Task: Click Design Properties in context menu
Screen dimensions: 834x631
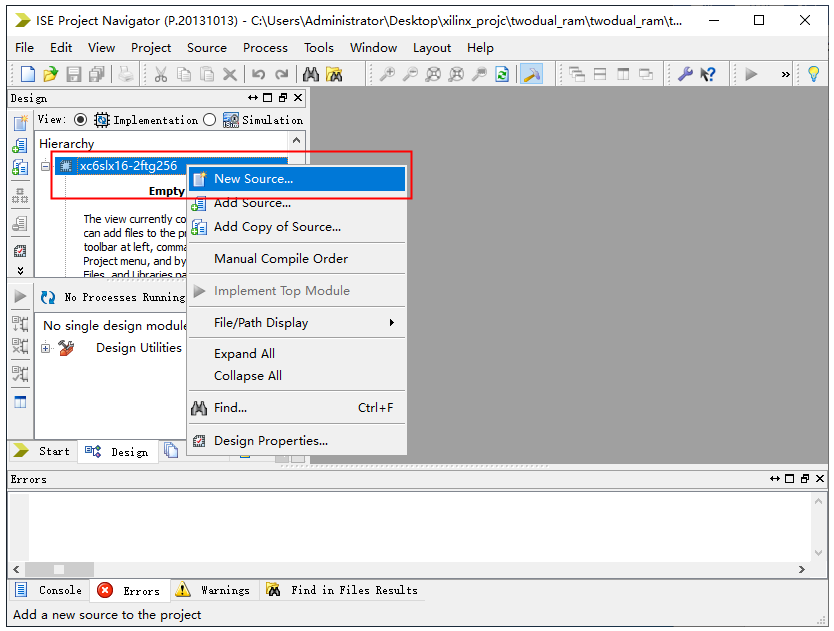Action: coord(270,441)
